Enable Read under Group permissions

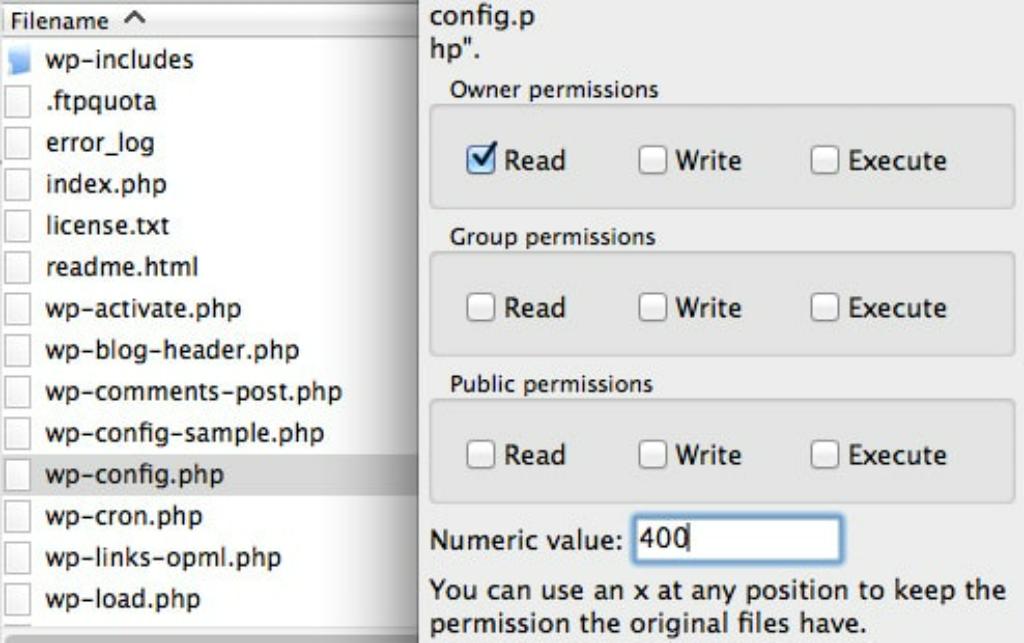tap(483, 307)
